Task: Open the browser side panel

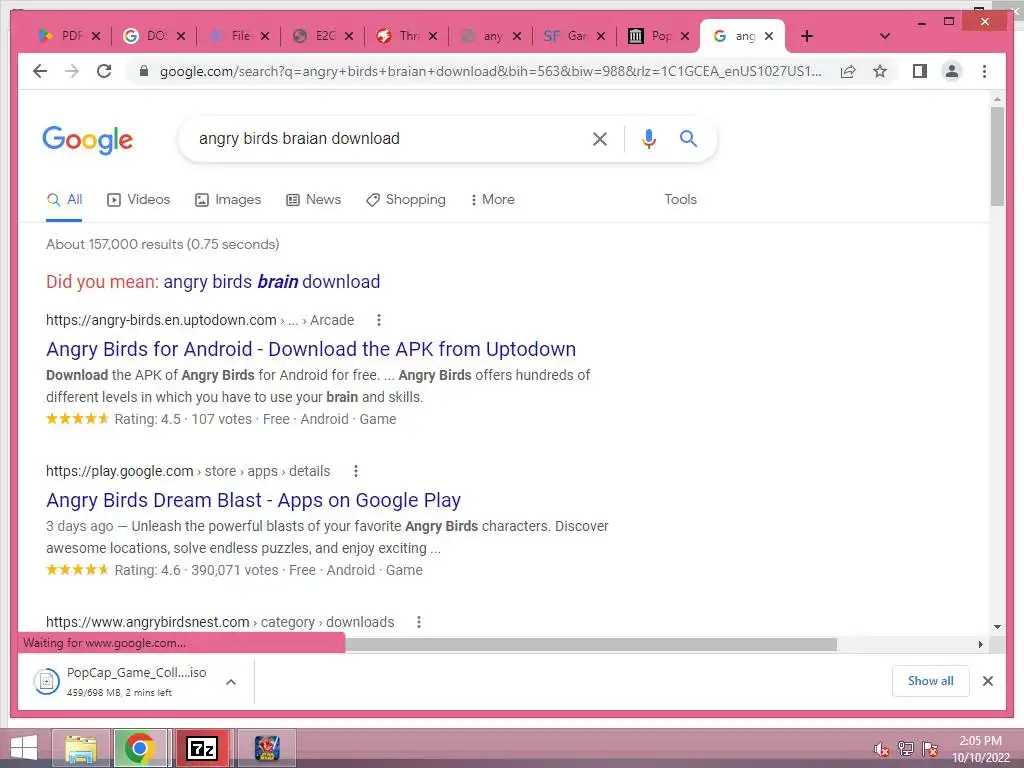Action: [x=920, y=71]
